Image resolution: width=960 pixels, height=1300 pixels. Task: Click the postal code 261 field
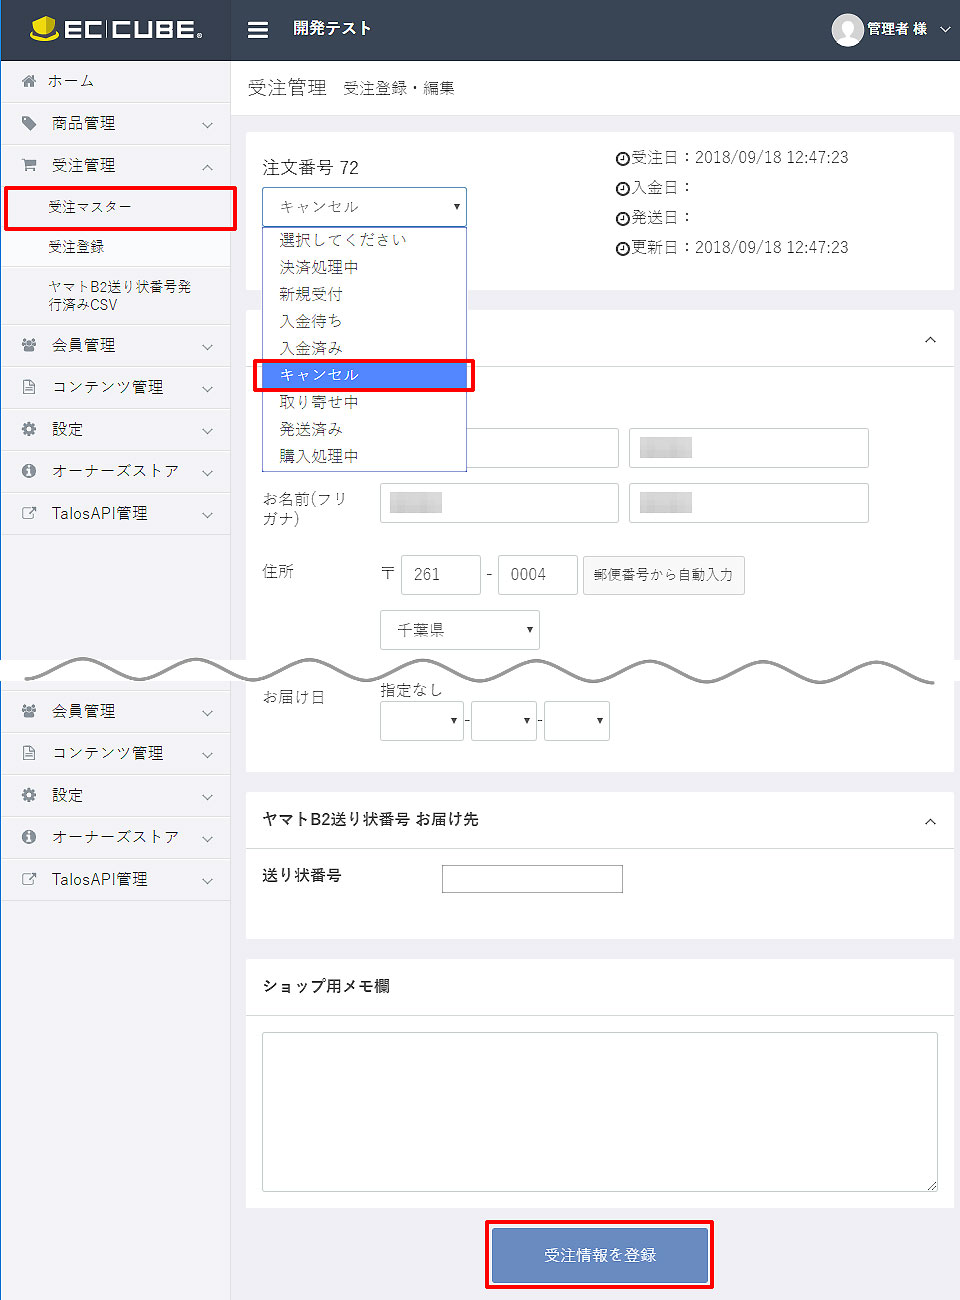coord(441,575)
